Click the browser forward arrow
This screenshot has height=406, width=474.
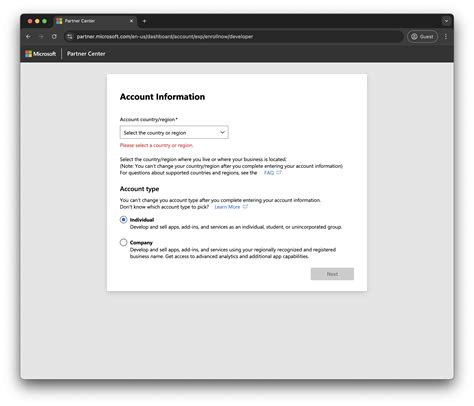coord(41,37)
